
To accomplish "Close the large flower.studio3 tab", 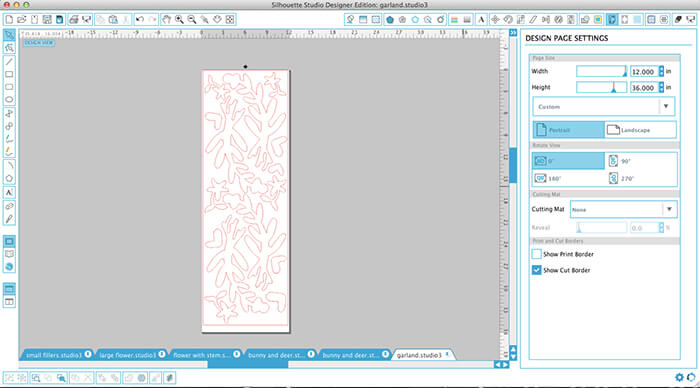I will (162, 354).
